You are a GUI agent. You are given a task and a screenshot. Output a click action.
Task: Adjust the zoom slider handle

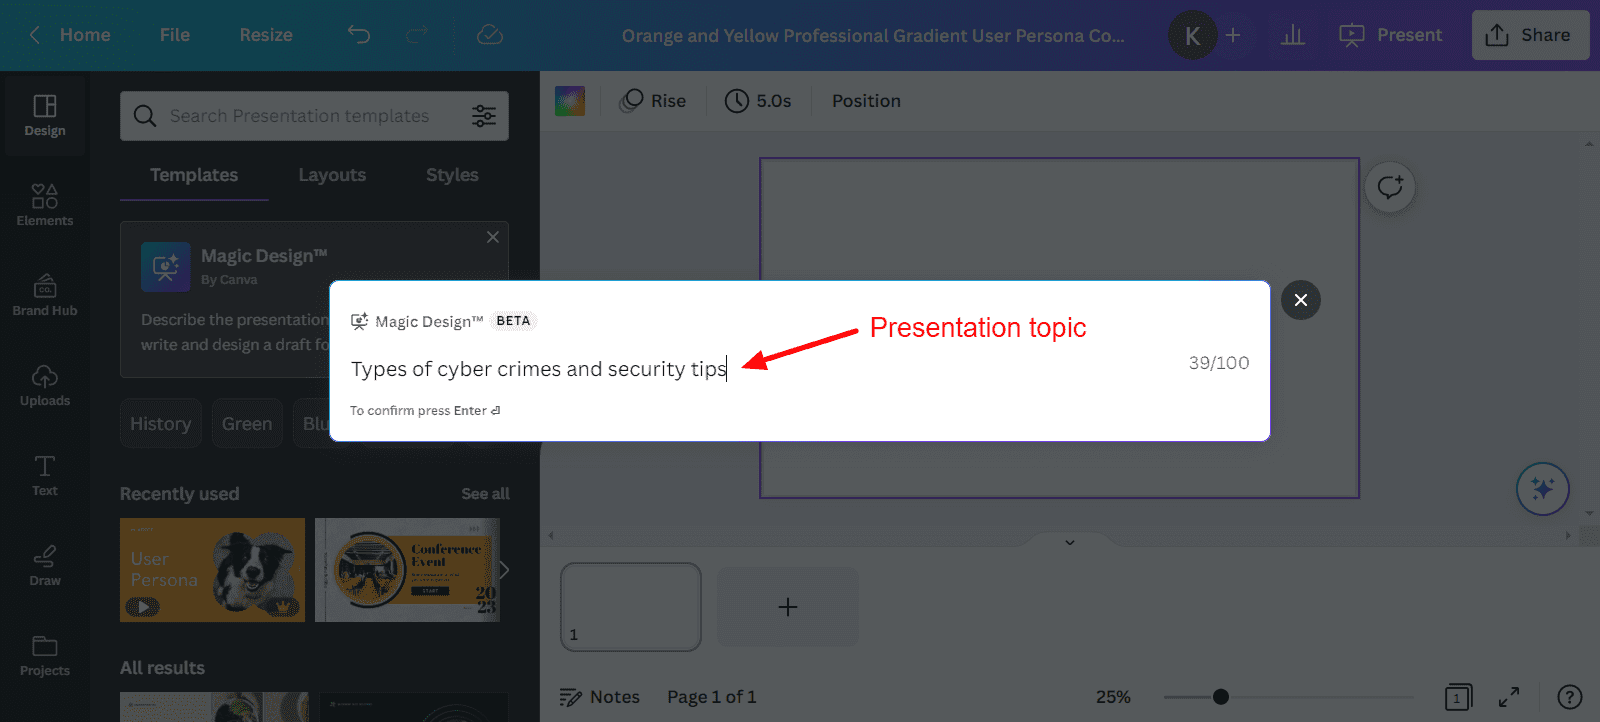tap(1221, 697)
